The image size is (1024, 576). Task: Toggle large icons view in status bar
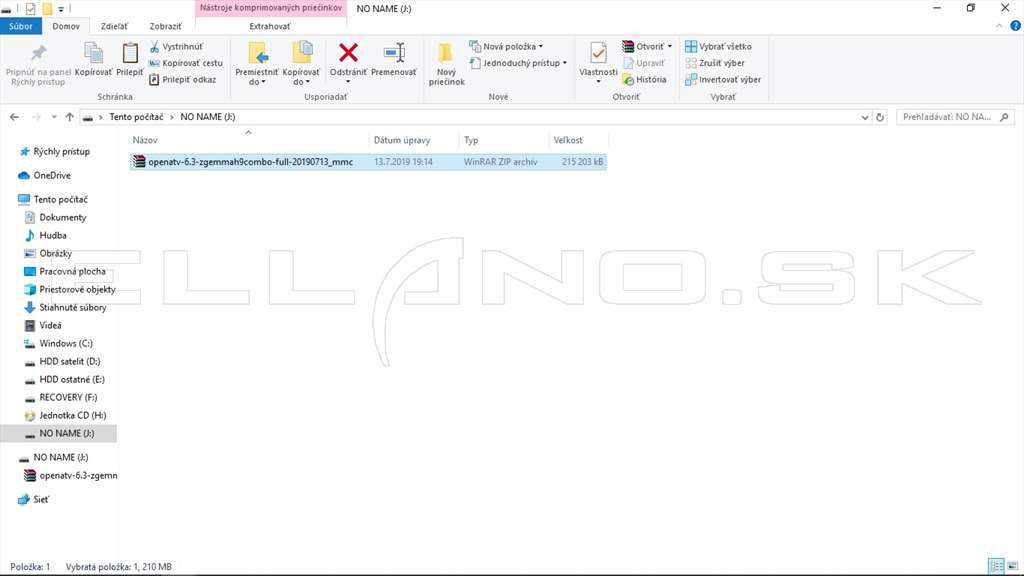[x=1013, y=566]
